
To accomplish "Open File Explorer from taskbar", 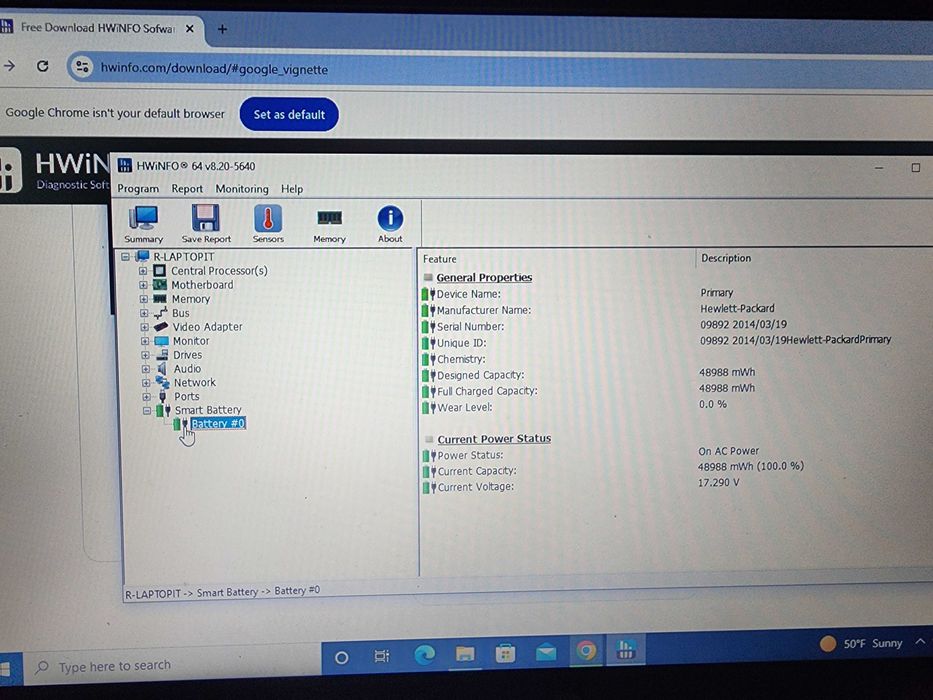I will coord(465,654).
